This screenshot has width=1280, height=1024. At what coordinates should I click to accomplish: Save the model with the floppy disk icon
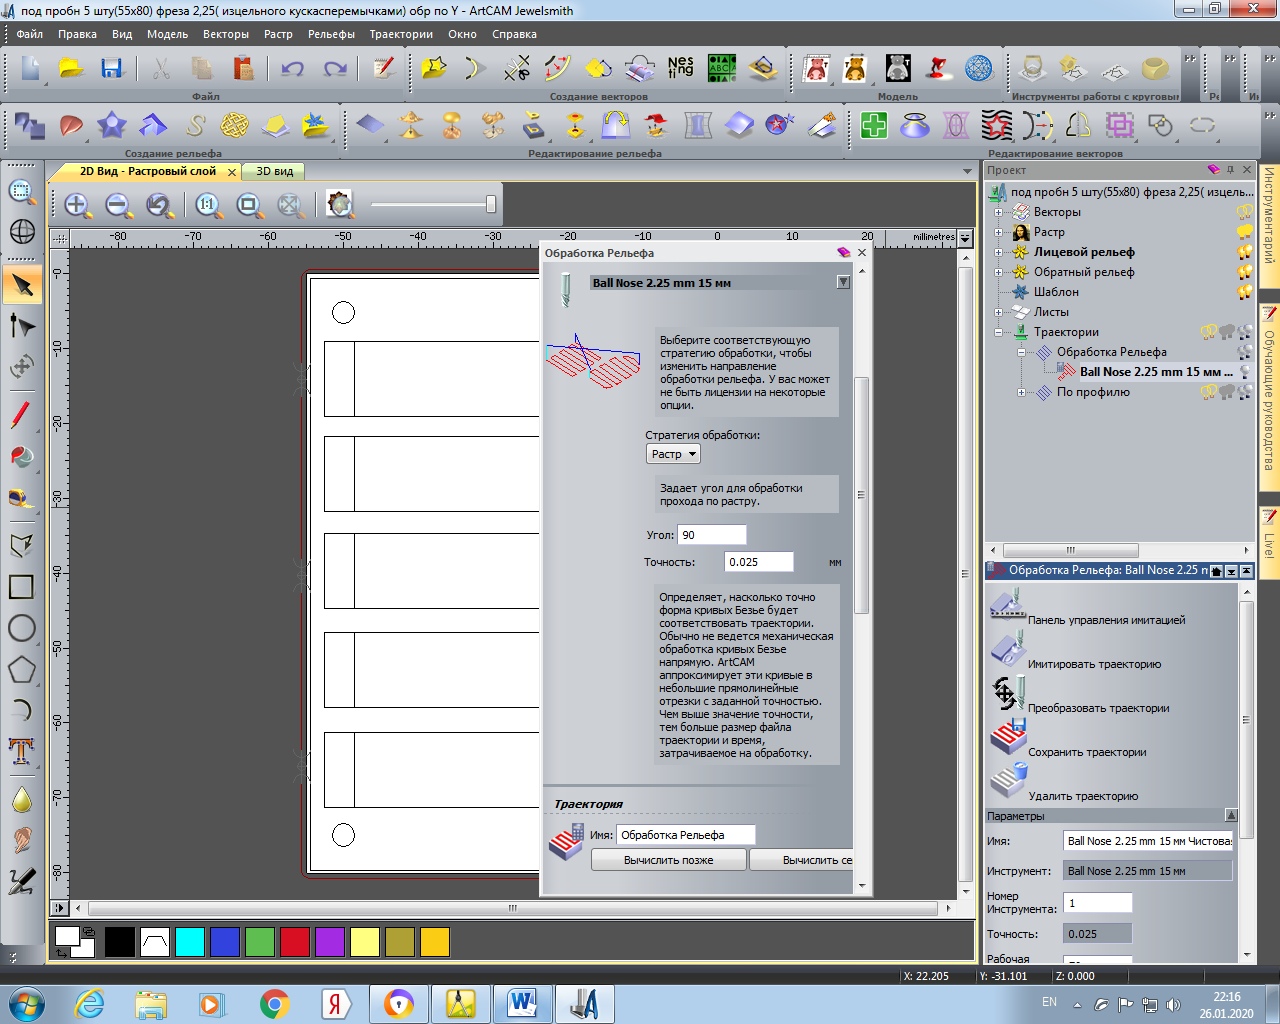(111, 68)
